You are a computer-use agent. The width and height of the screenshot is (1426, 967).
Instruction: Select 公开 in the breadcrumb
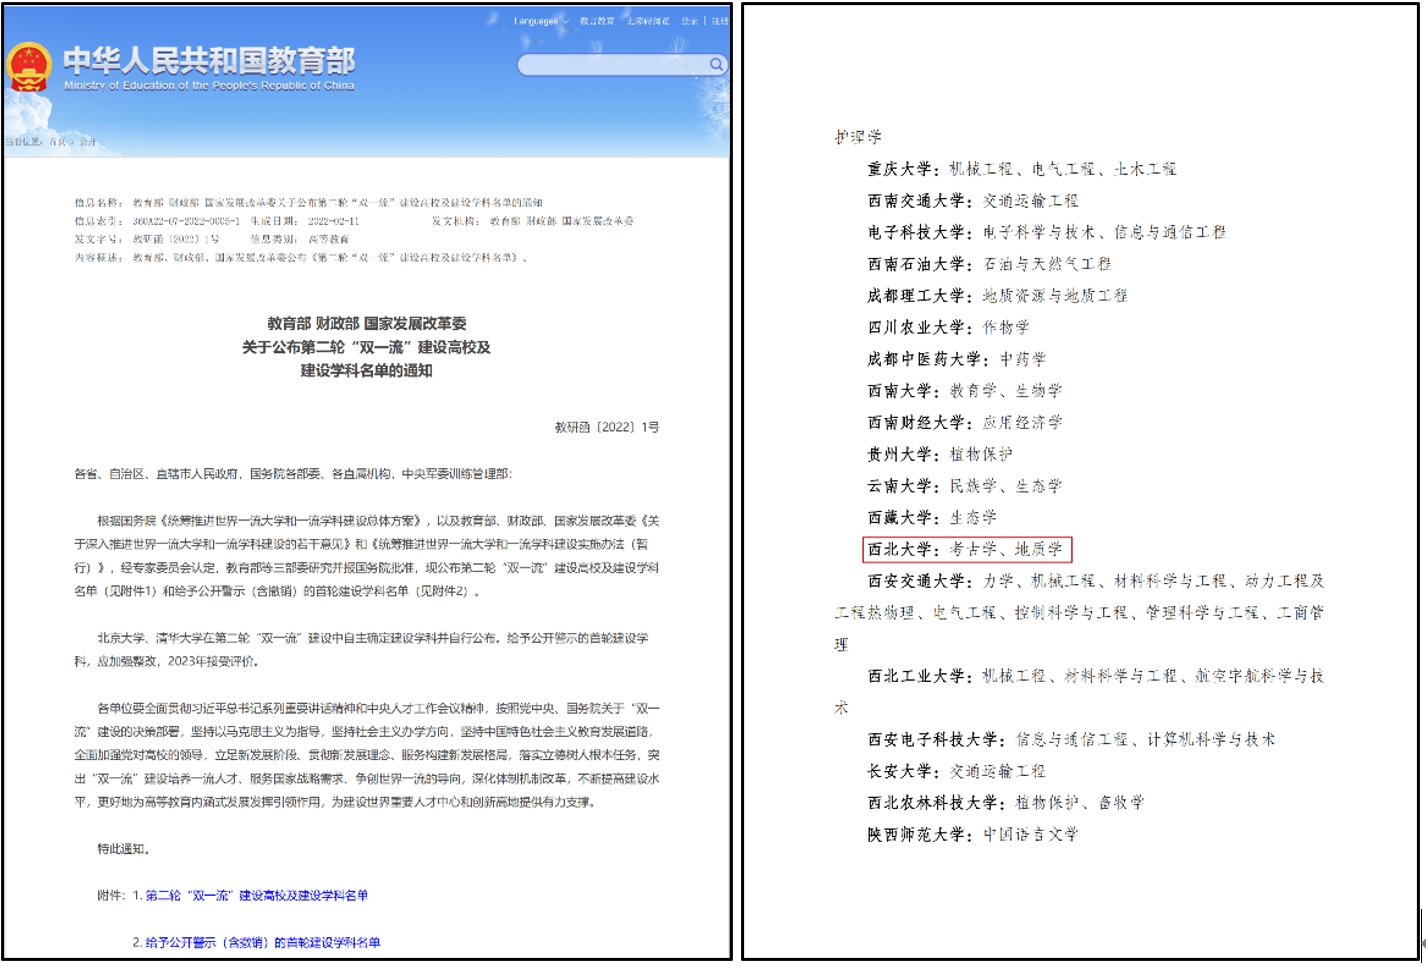point(88,142)
